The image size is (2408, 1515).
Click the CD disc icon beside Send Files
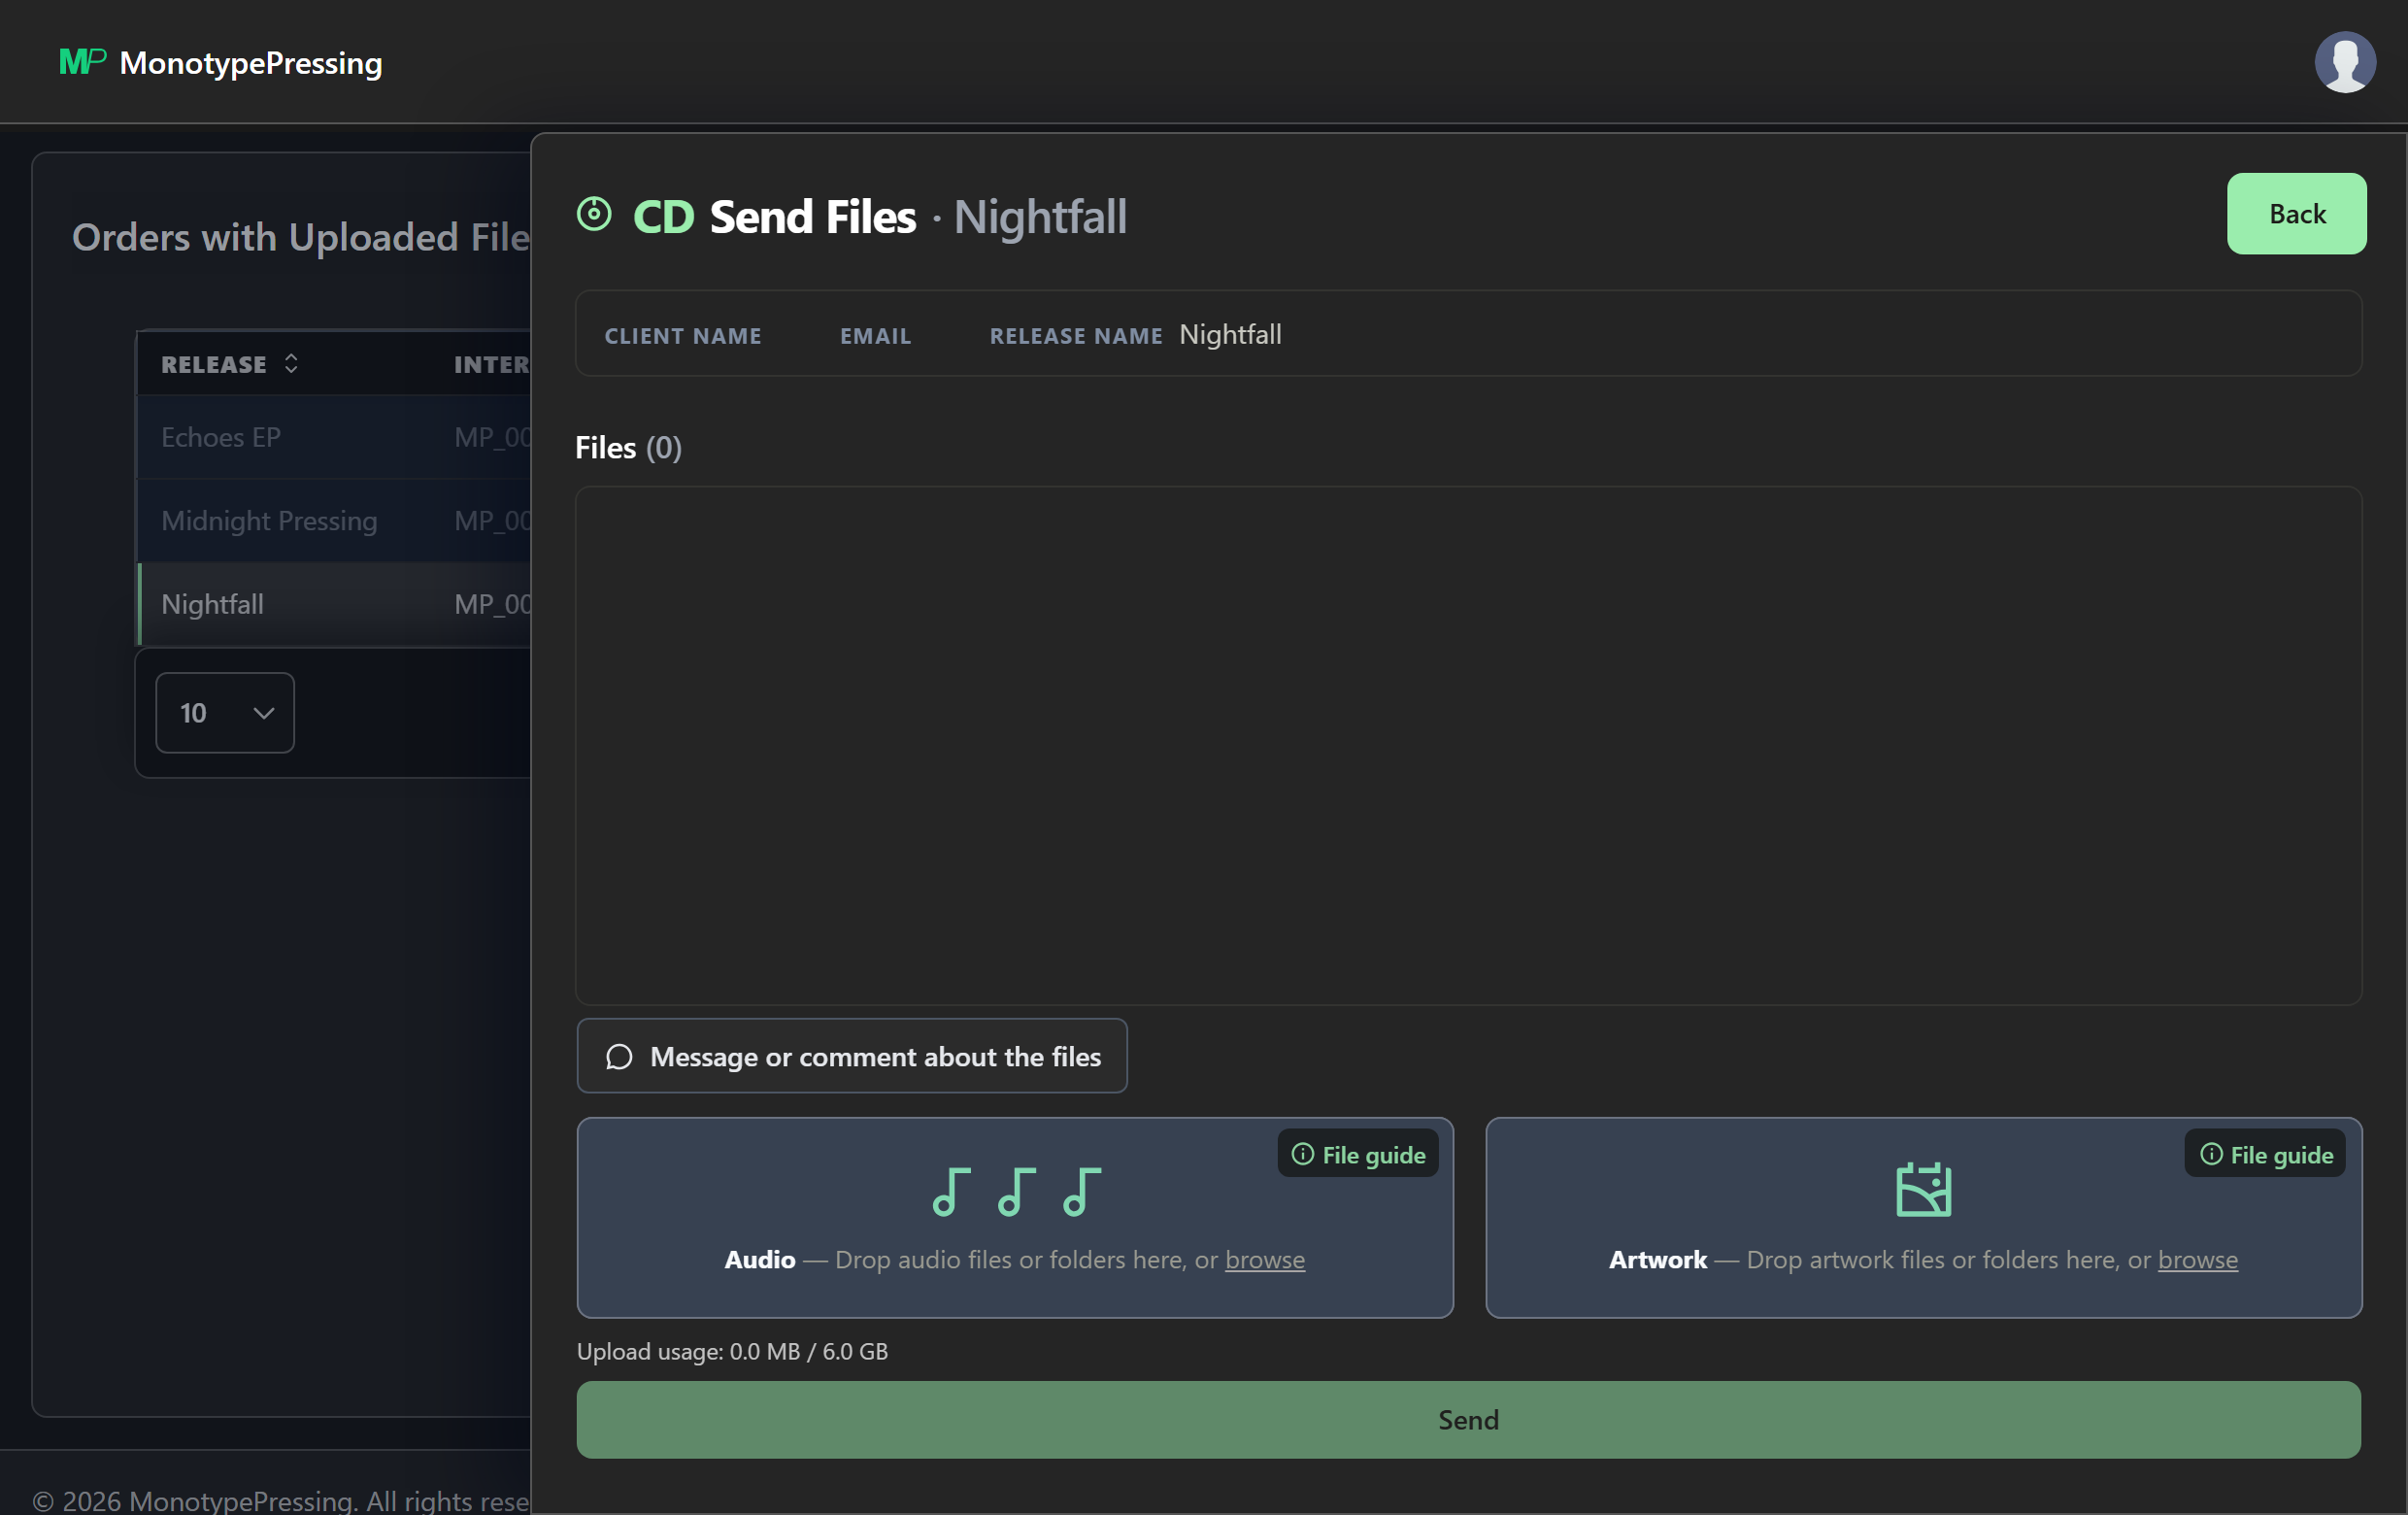click(594, 214)
